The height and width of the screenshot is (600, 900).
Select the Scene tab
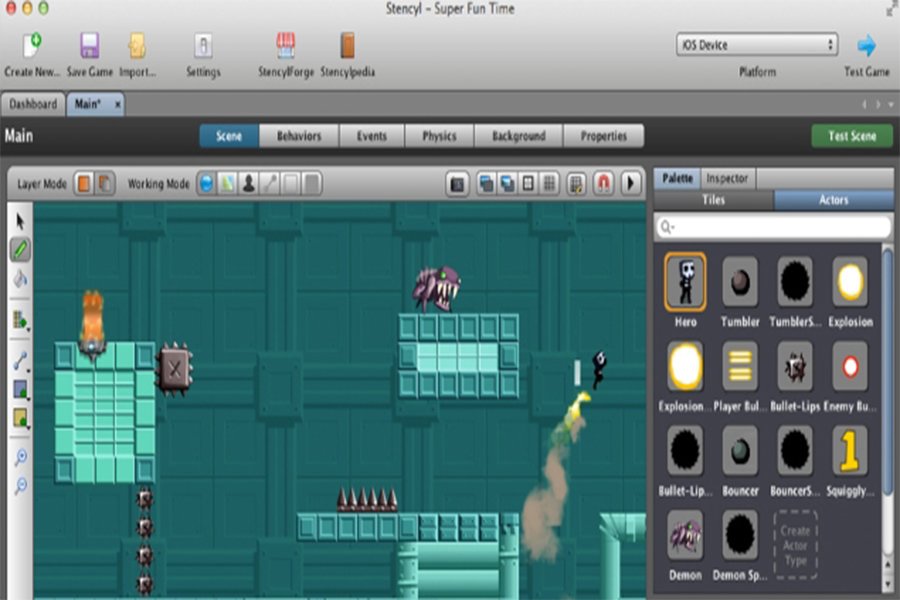point(228,136)
